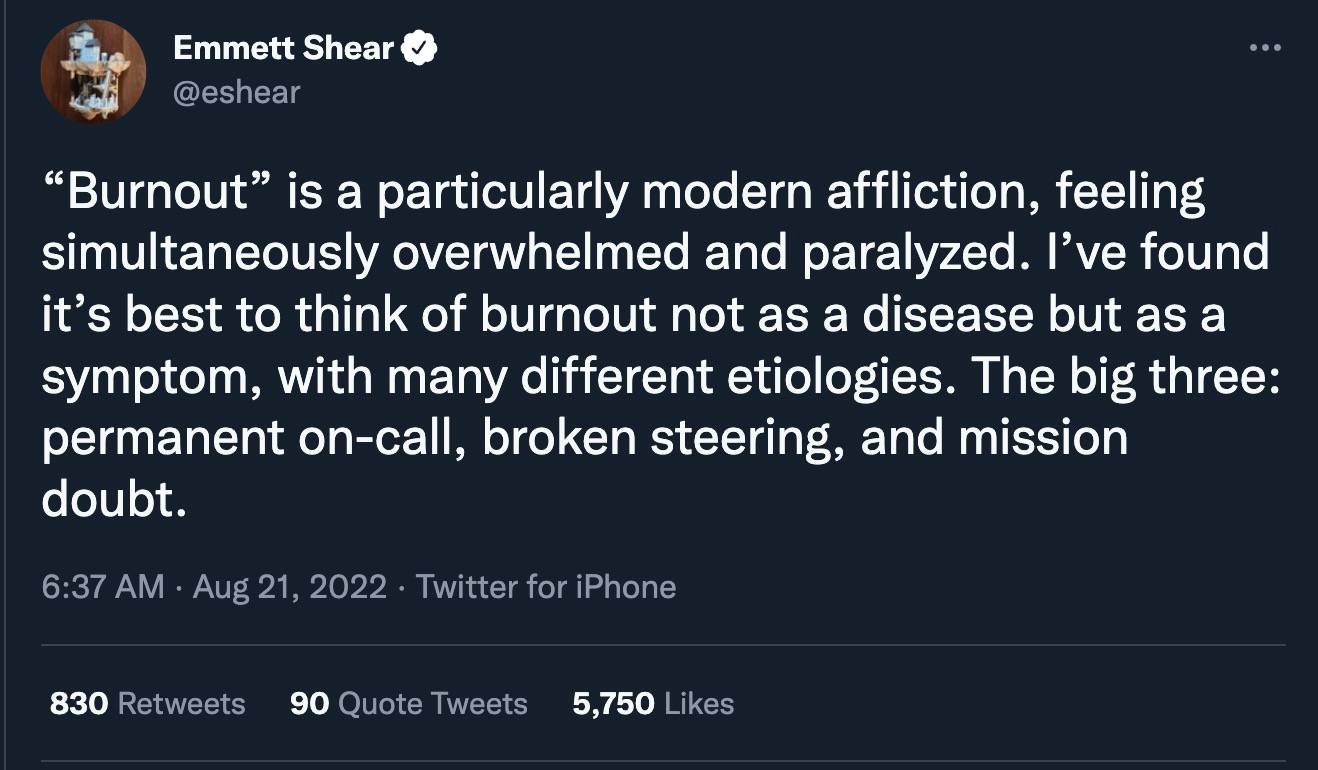Click the quoted word “Burnout” in the tweet
This screenshot has width=1318, height=770.
(x=160, y=193)
